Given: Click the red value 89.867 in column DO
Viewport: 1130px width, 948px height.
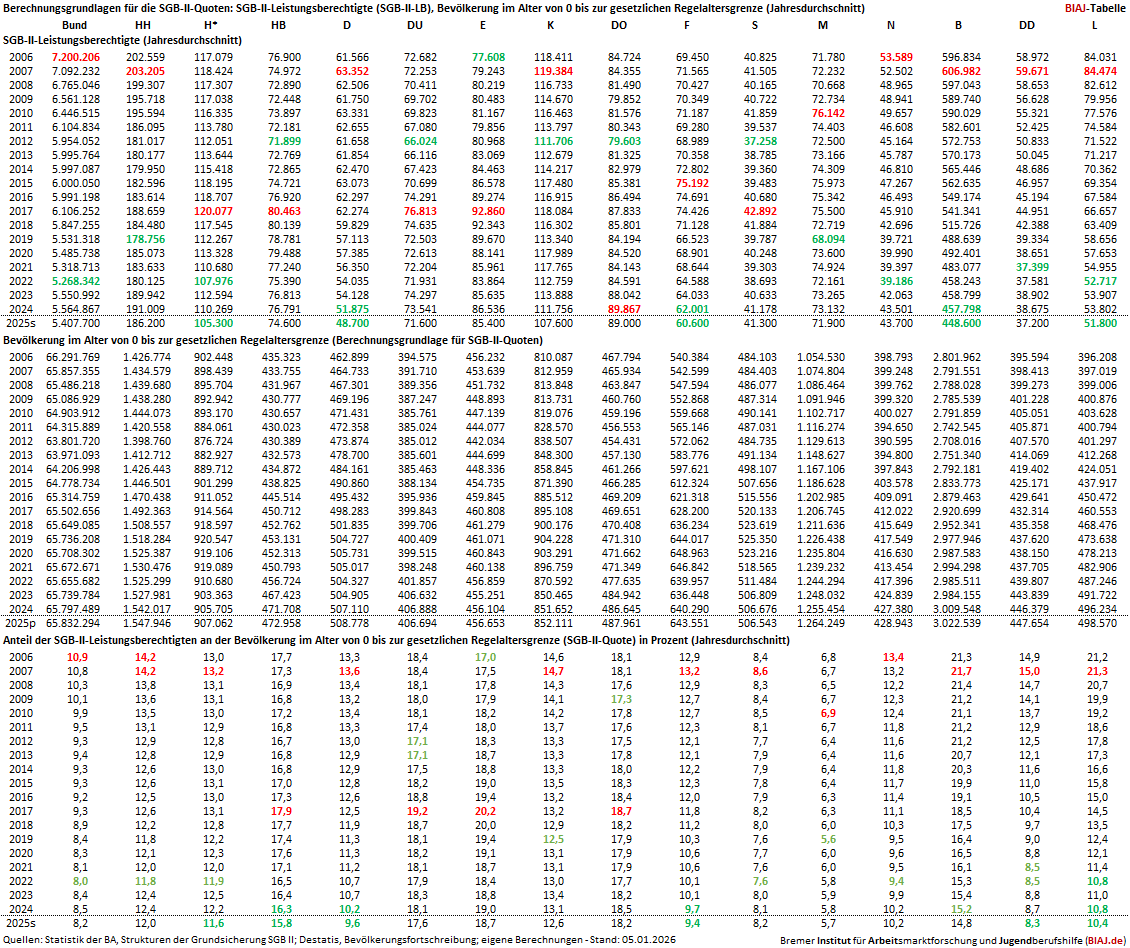Looking at the screenshot, I should (x=624, y=309).
